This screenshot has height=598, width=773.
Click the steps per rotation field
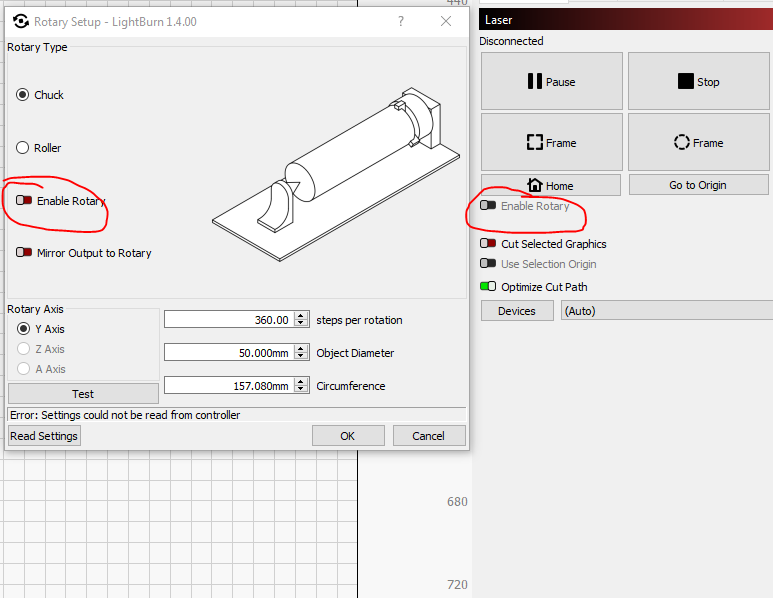[x=229, y=320]
